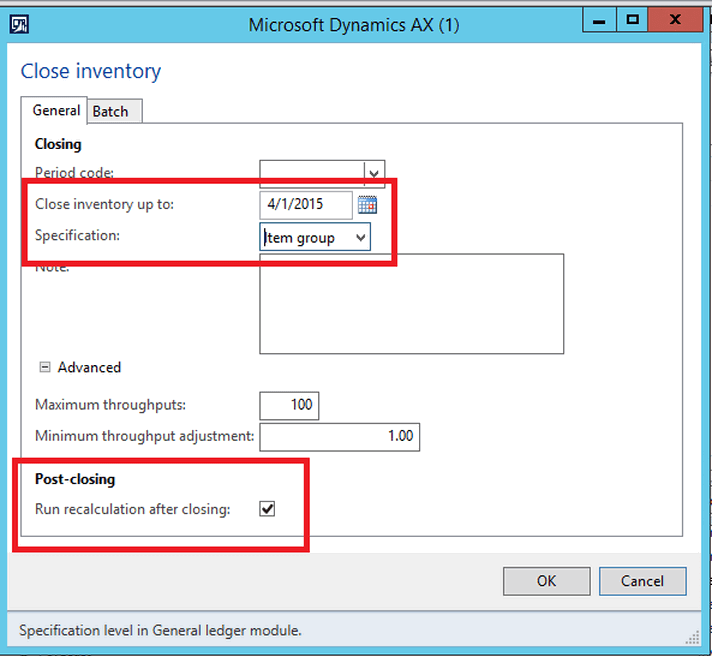Click the Post-closing group label
The width and height of the screenshot is (712, 656).
75,479
